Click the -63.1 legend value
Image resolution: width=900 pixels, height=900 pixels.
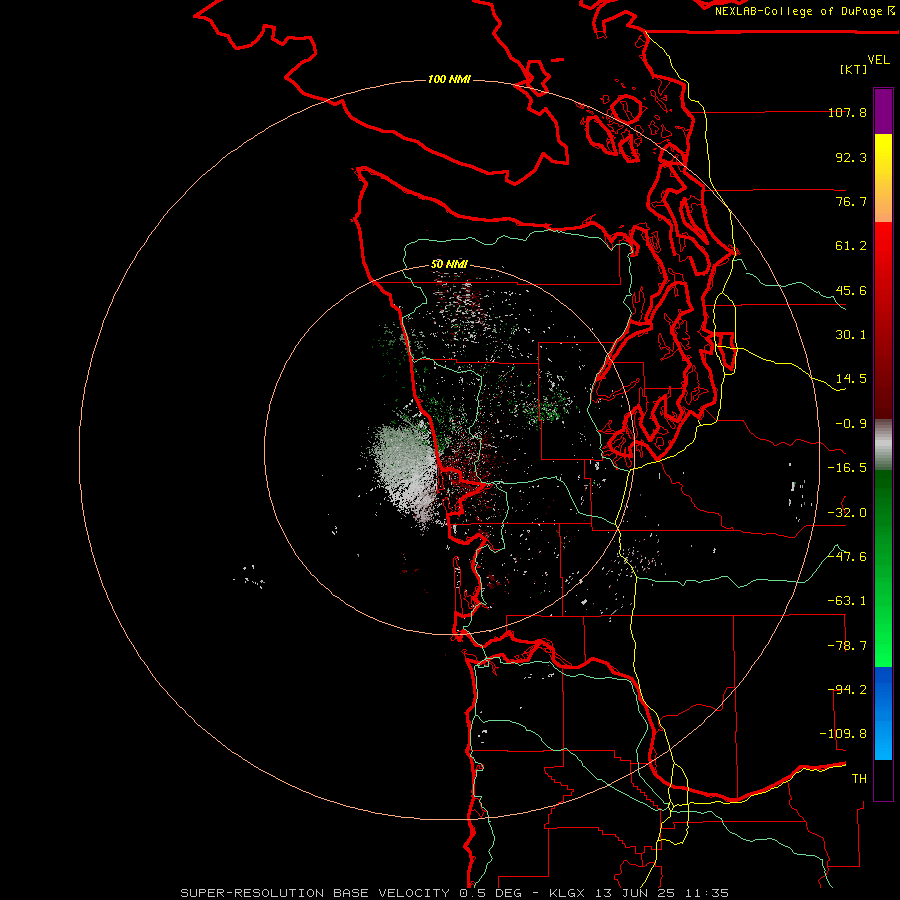[847, 601]
